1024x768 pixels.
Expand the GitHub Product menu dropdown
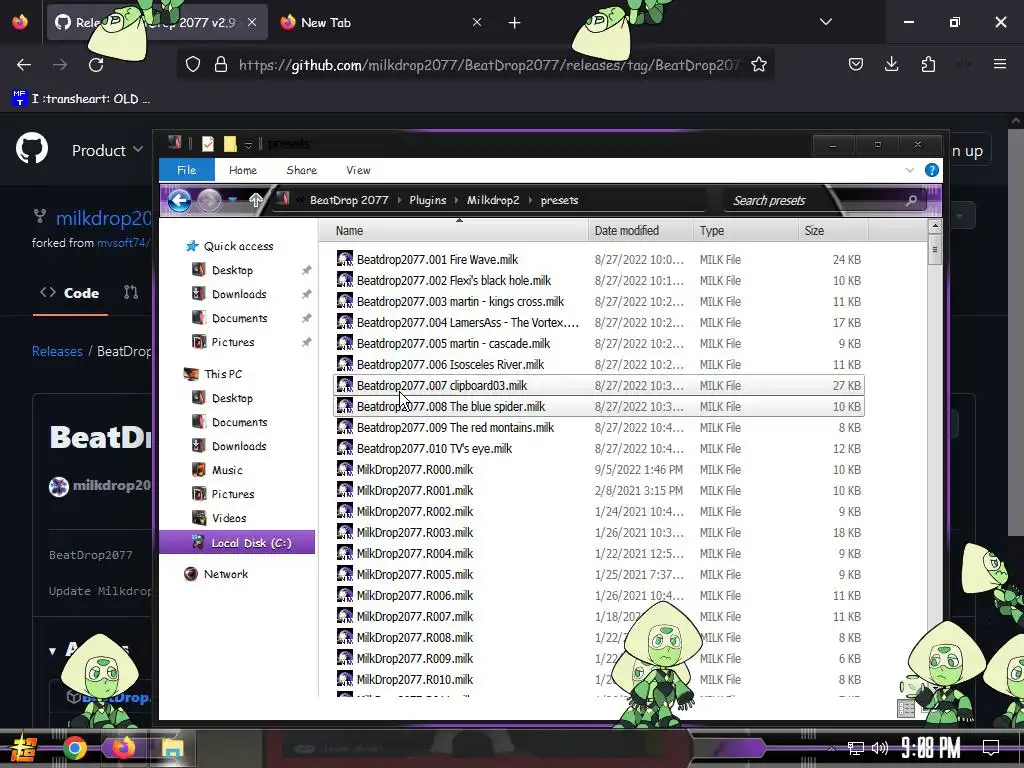107,150
